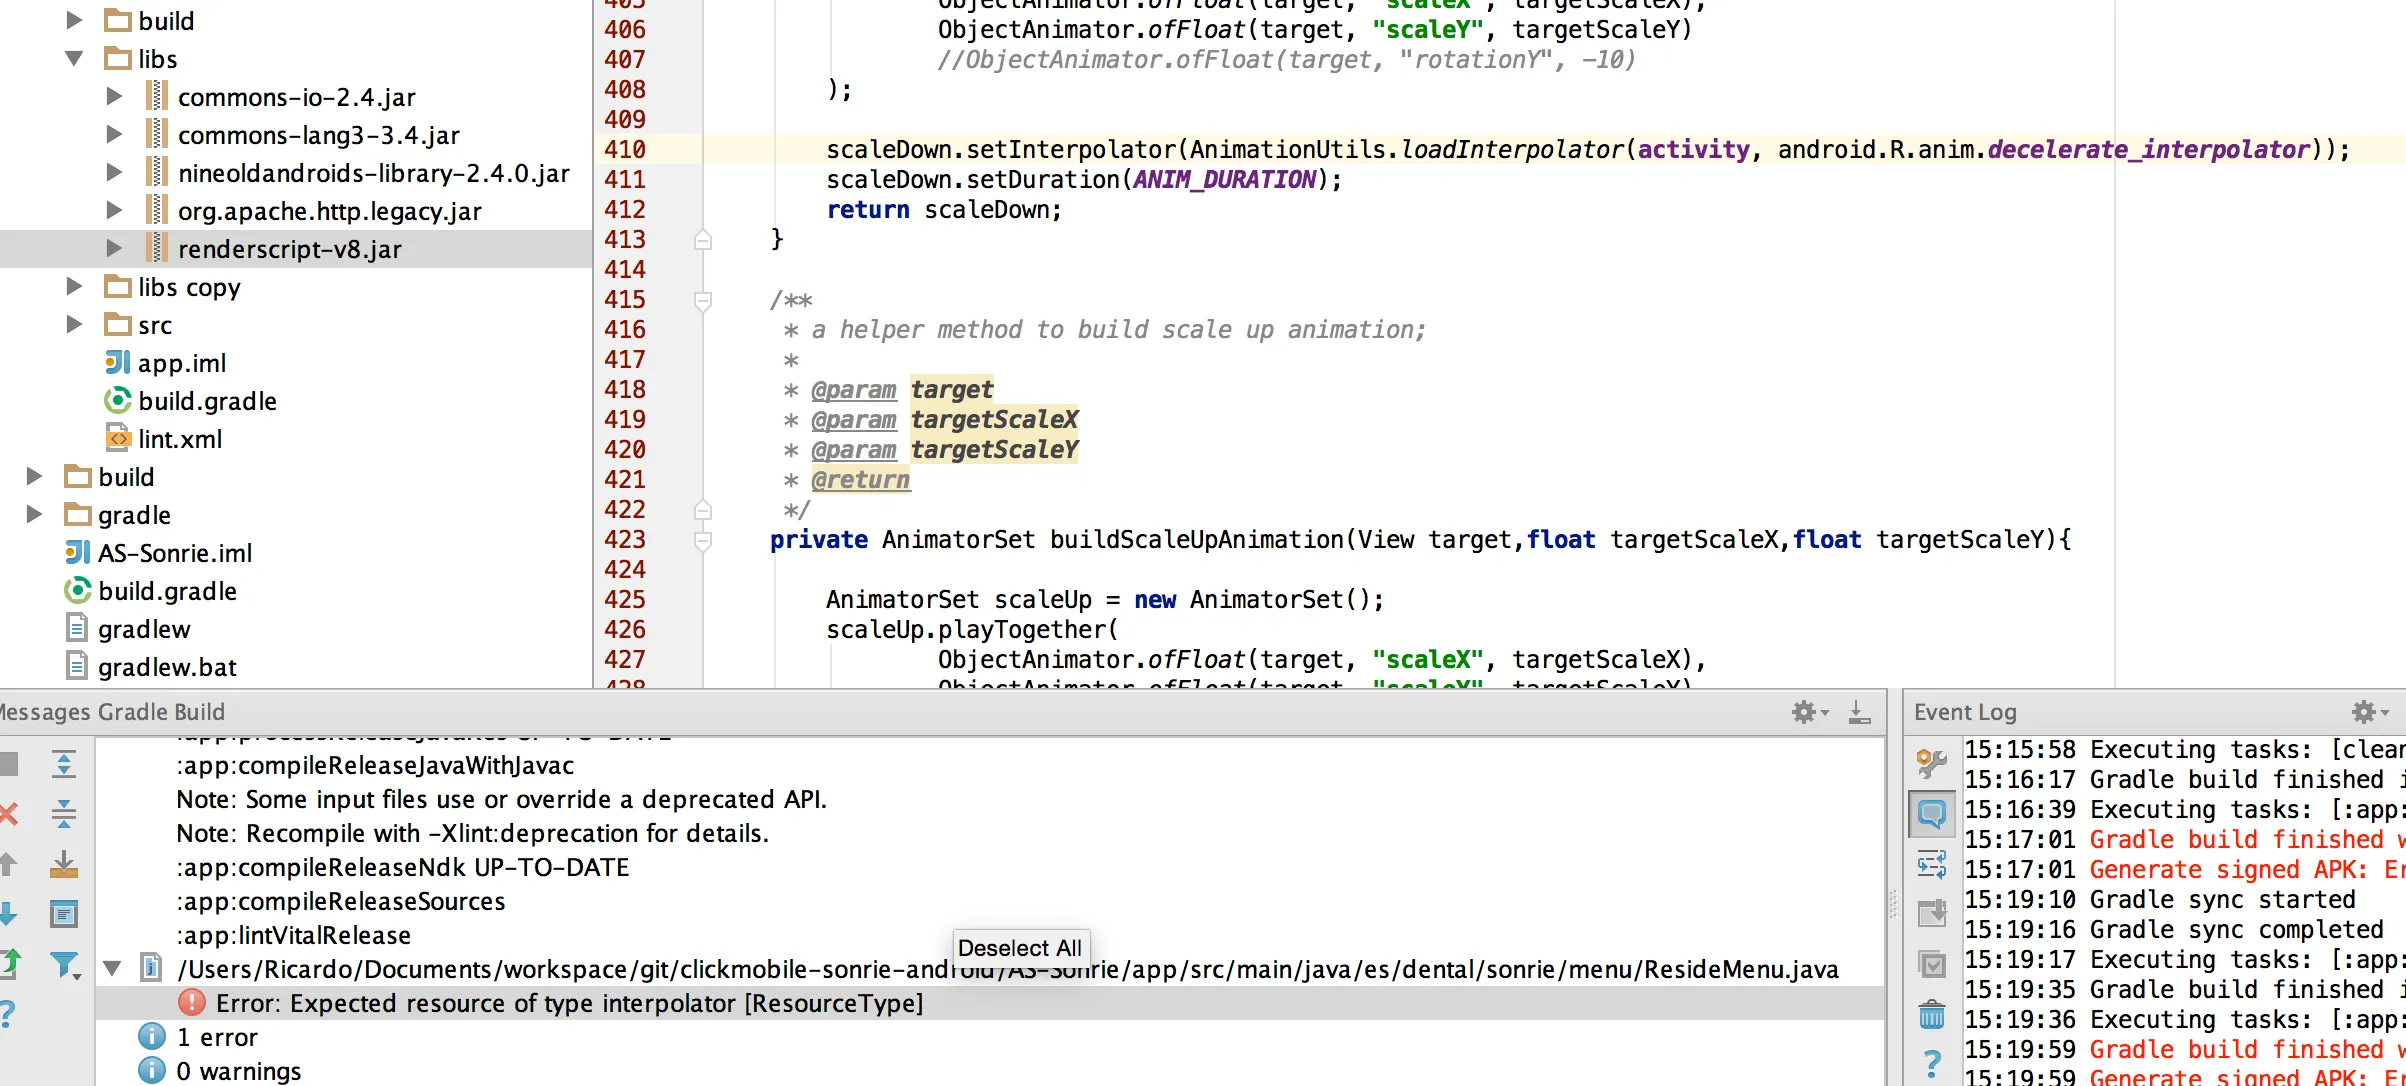Click Collapse All icon in Messages panel
Viewport: 2406px width, 1086px height.
pyautogui.click(x=63, y=814)
